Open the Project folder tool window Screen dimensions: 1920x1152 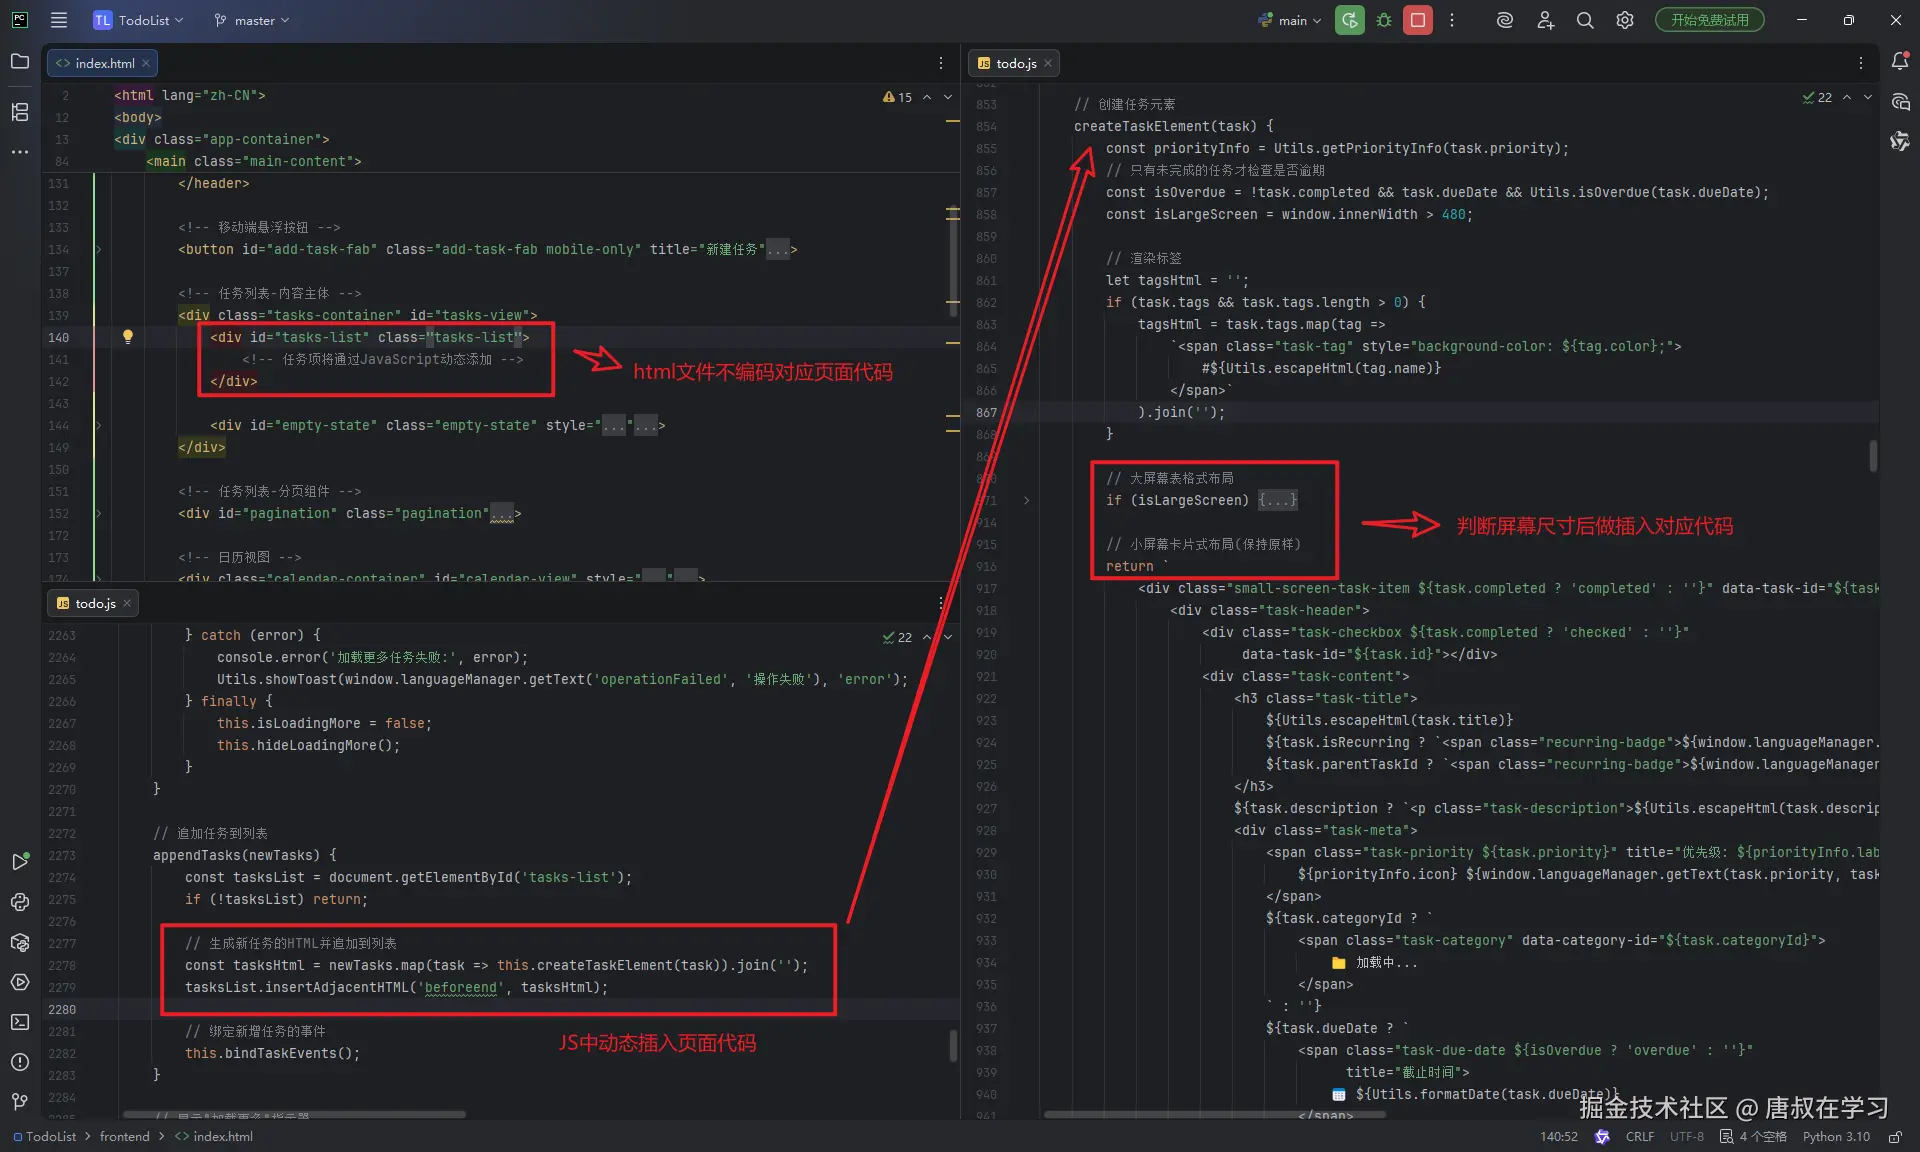pos(20,62)
